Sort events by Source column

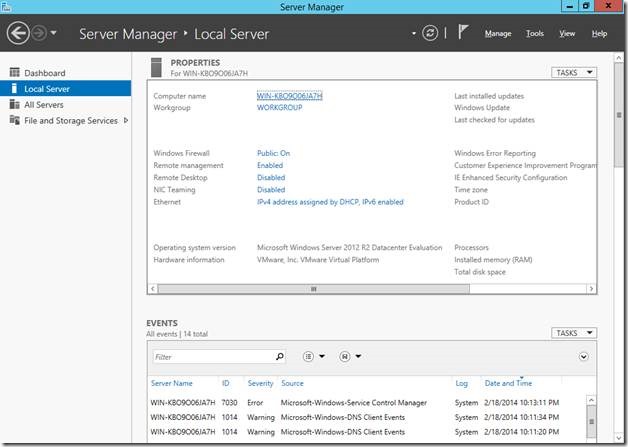point(292,383)
